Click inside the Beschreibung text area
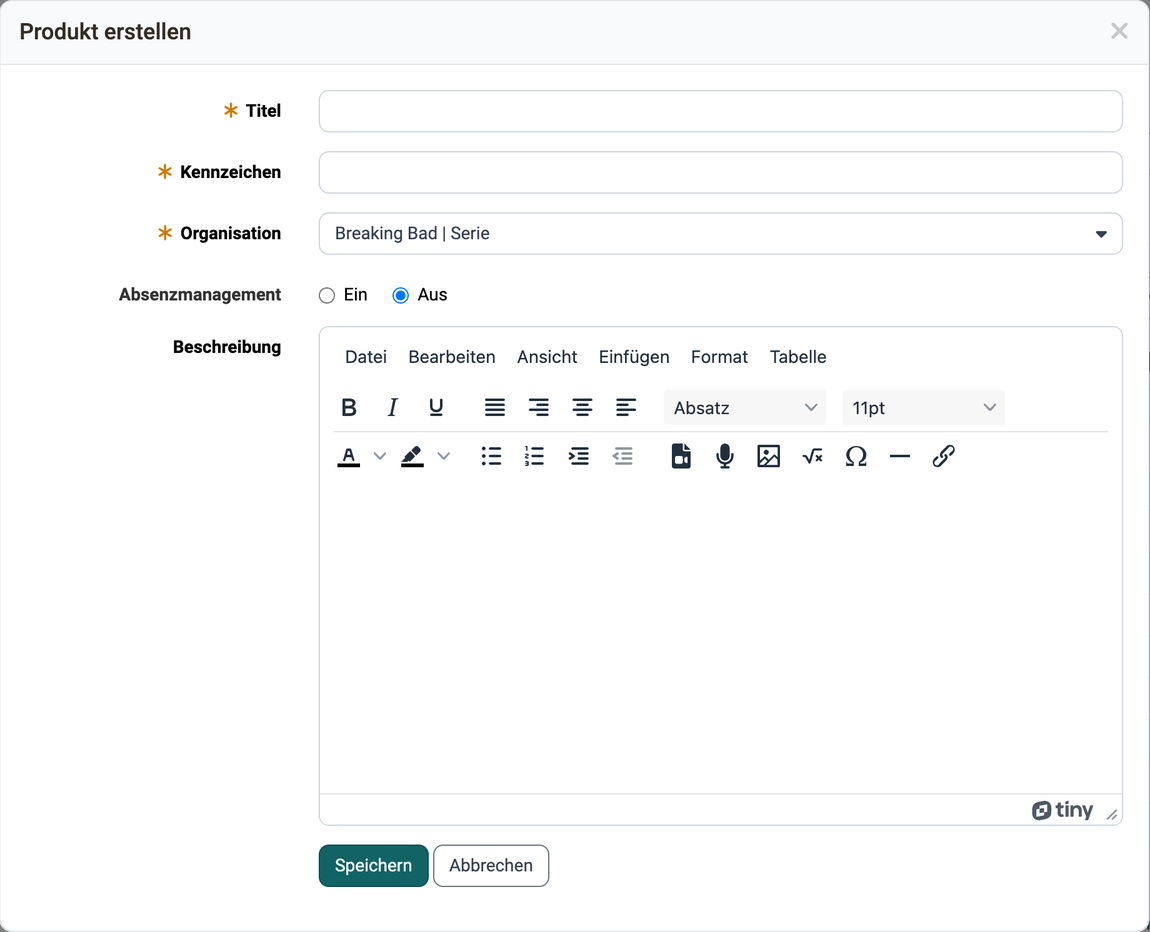 click(x=720, y=636)
